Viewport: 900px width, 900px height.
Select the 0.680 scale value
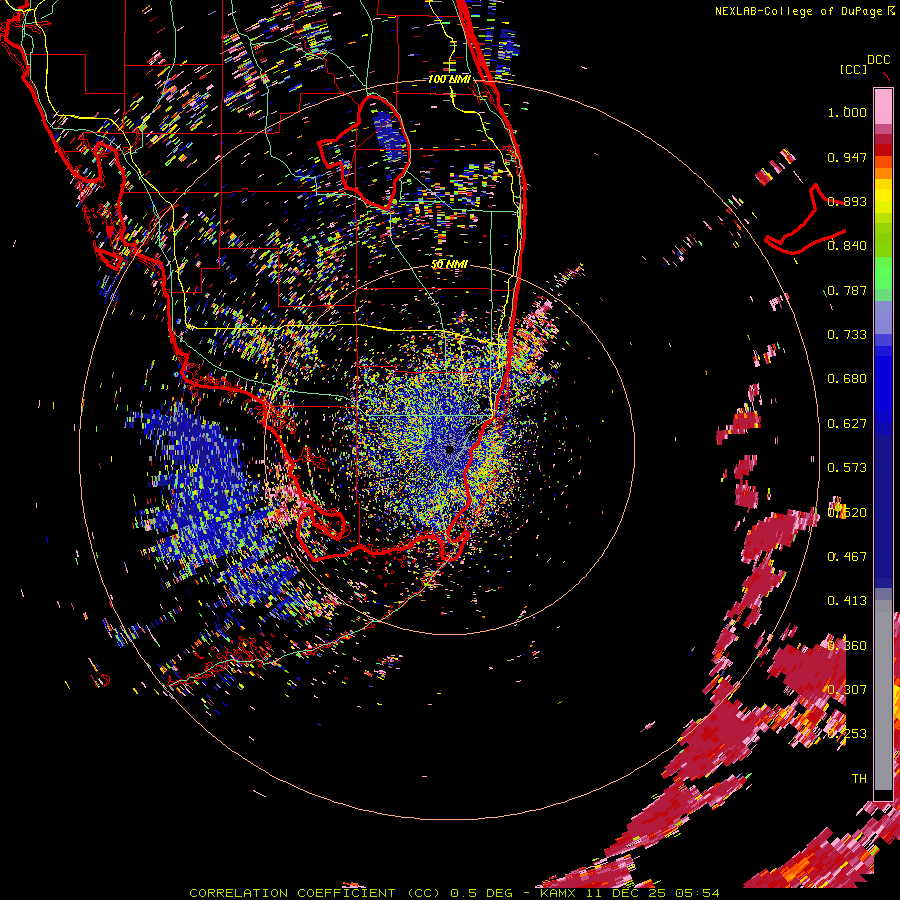point(847,379)
